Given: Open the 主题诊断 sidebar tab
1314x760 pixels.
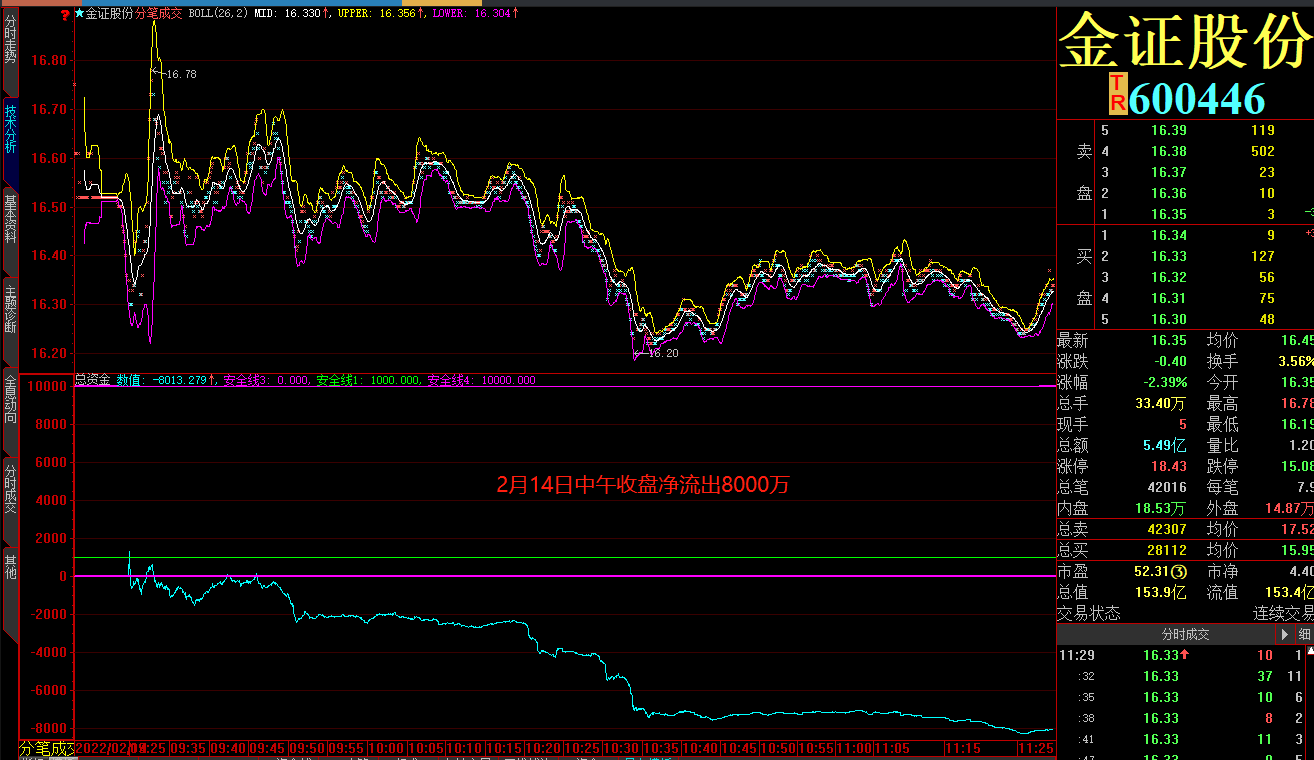Looking at the screenshot, I should pyautogui.click(x=10, y=309).
